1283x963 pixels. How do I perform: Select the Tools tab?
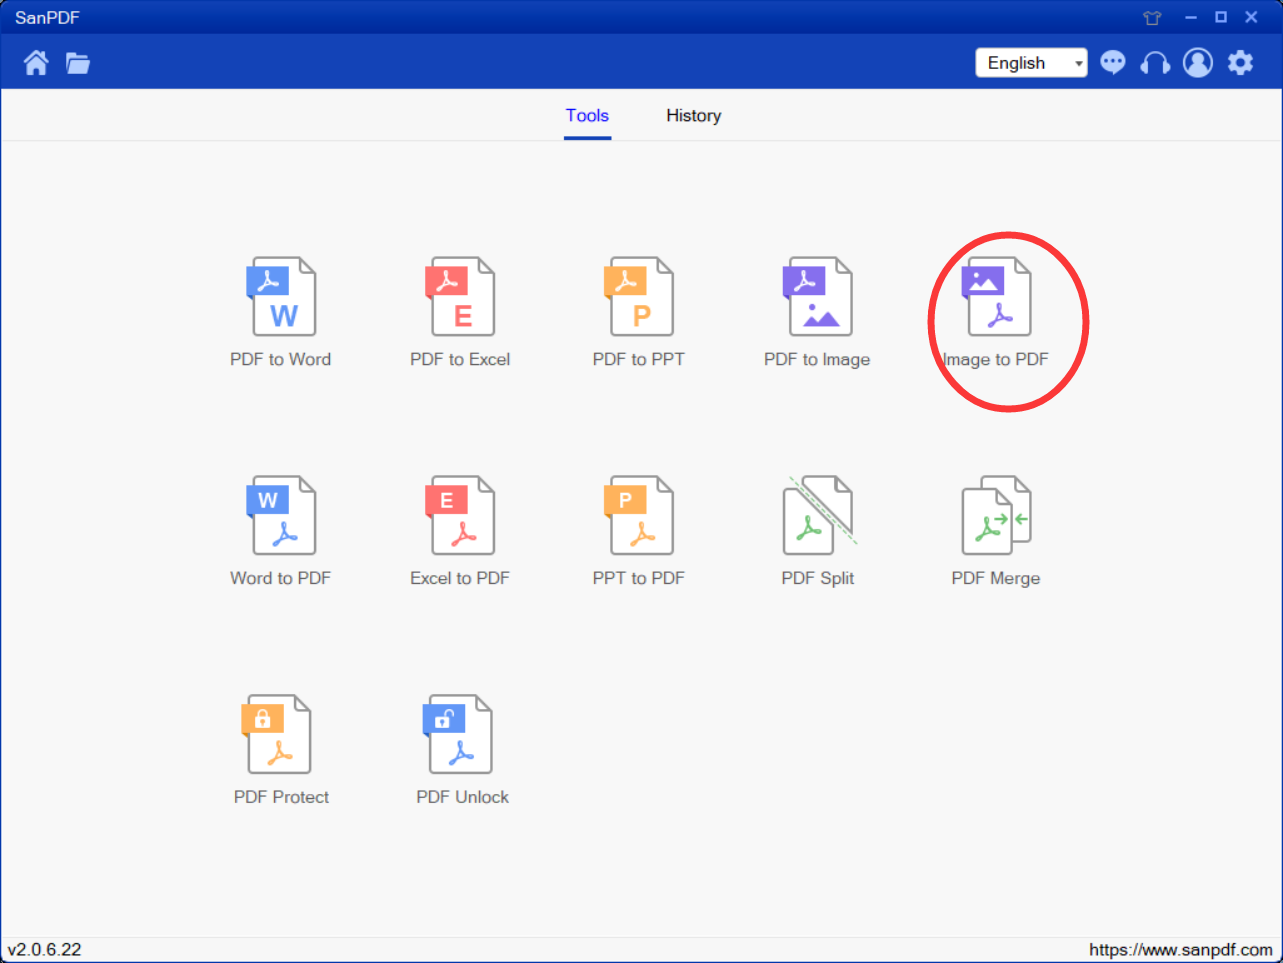pos(586,115)
